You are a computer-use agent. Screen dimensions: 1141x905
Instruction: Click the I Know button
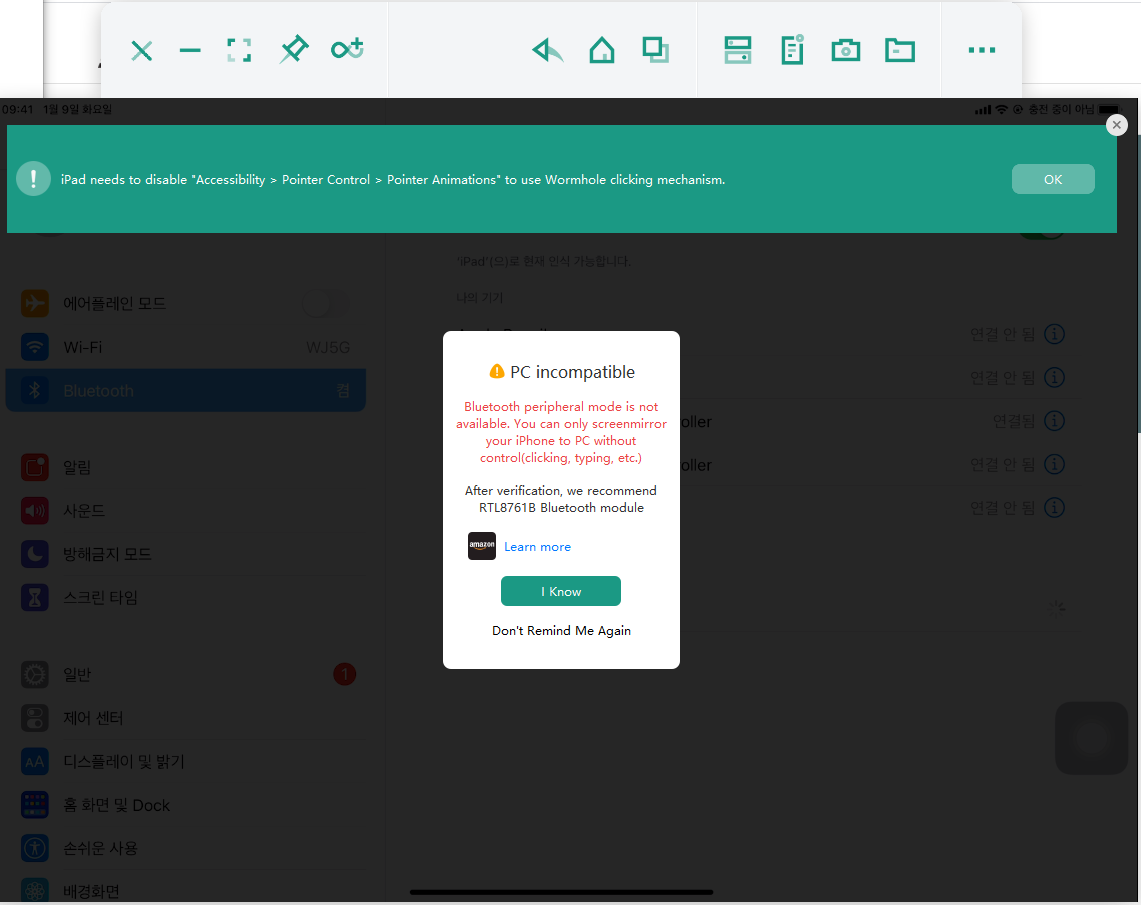point(560,591)
